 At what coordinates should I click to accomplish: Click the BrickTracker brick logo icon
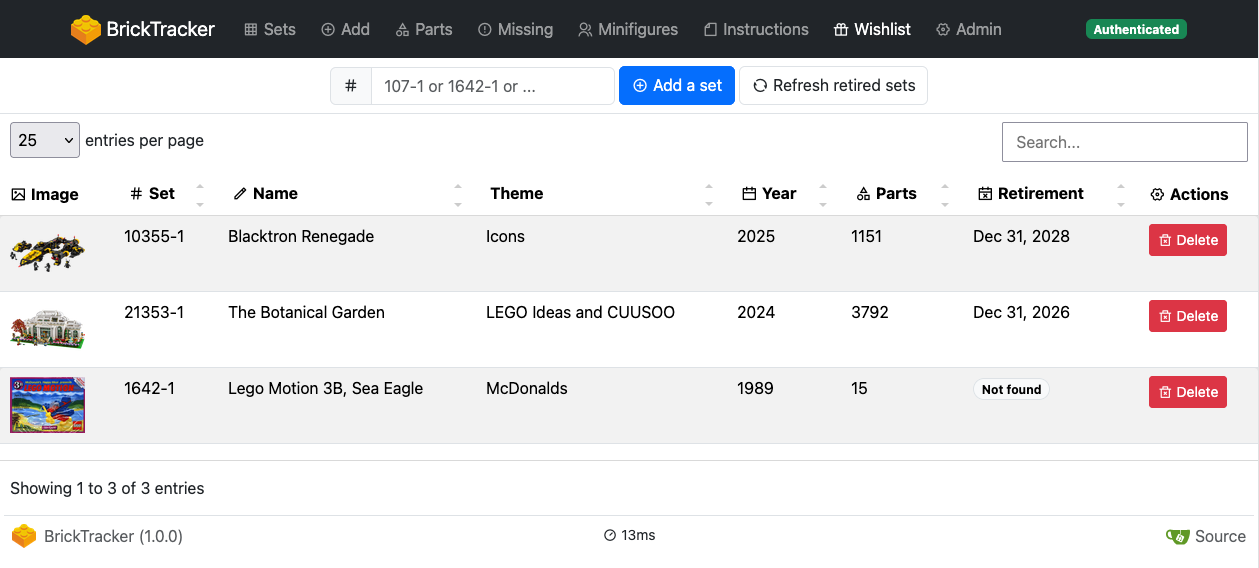[86, 30]
